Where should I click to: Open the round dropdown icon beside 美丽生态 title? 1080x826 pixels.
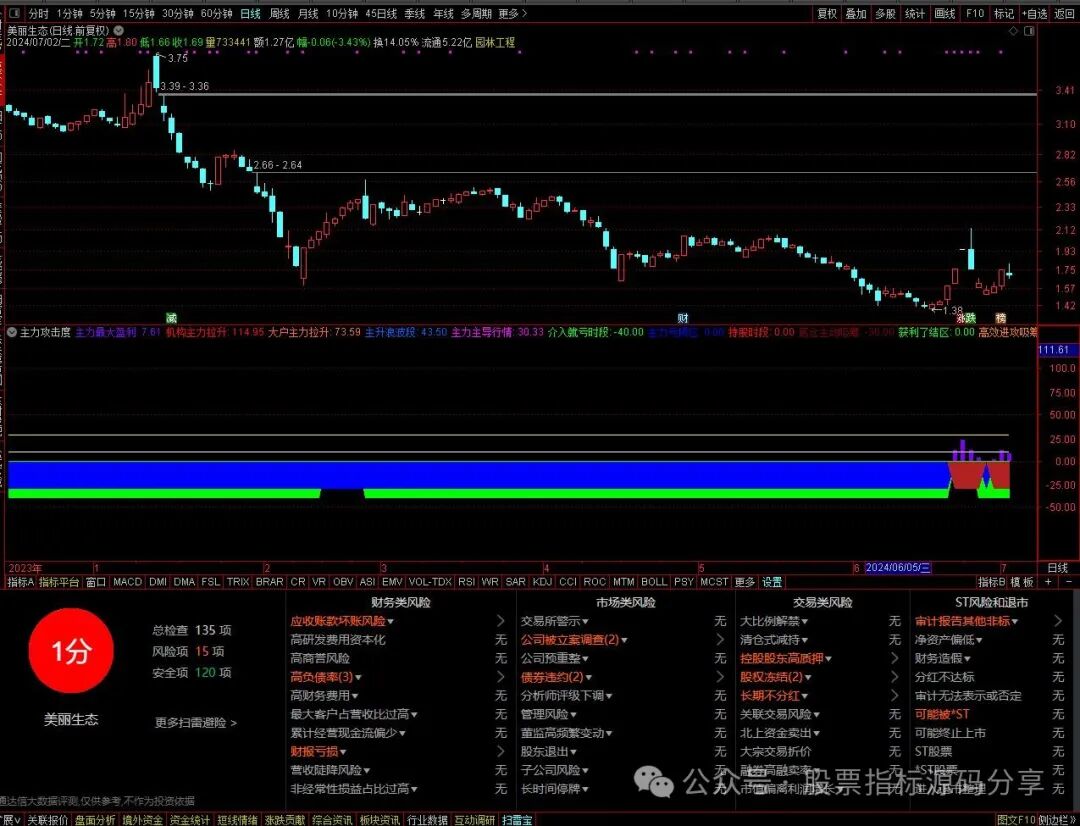[x=118, y=30]
